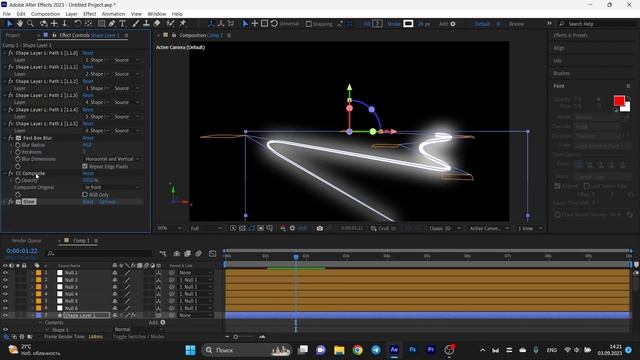Toggle Fast Box Blur effect fx switch

(11, 138)
